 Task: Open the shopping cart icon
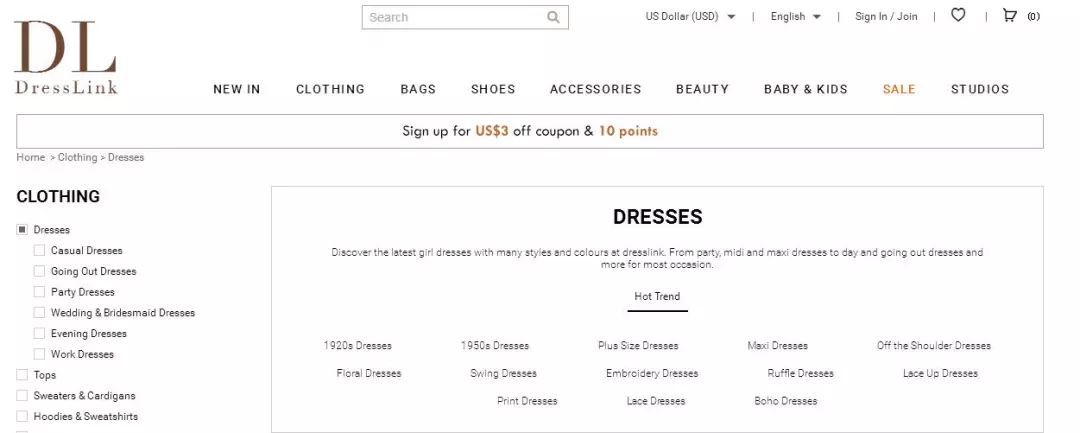coord(1010,15)
